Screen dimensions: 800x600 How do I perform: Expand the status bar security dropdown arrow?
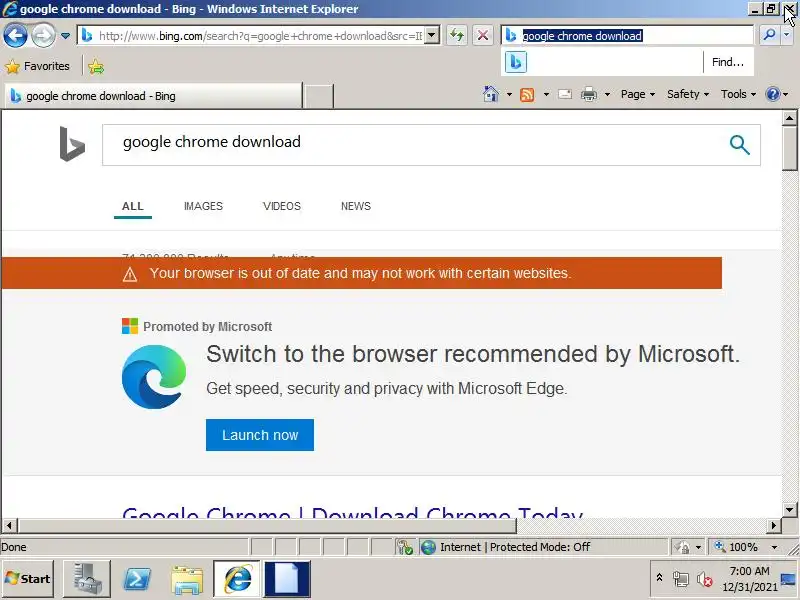pyautogui.click(x=698, y=547)
